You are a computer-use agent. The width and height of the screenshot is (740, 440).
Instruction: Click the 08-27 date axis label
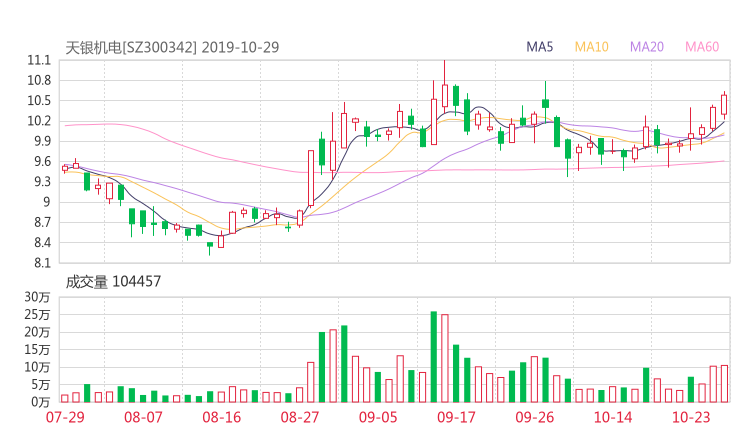(x=300, y=417)
